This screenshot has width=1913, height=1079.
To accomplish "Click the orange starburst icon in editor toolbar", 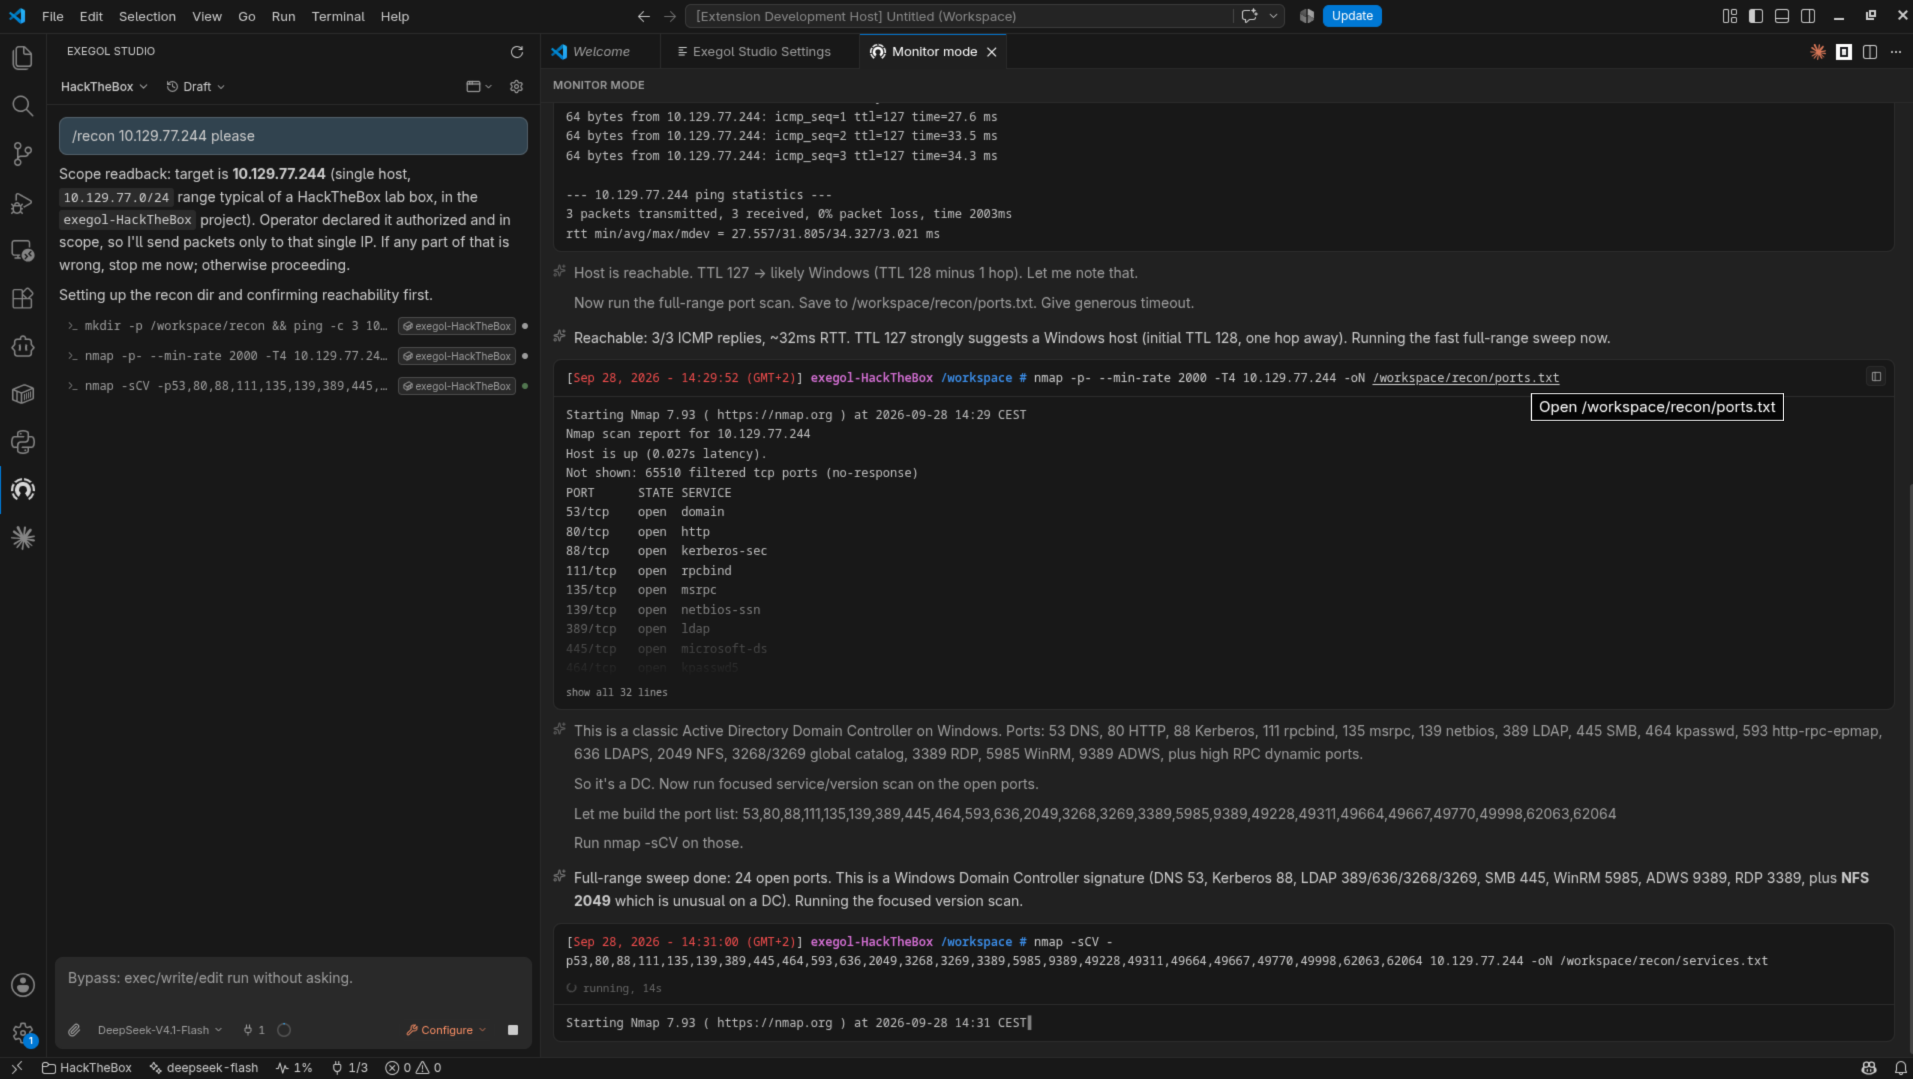I will (x=1818, y=52).
